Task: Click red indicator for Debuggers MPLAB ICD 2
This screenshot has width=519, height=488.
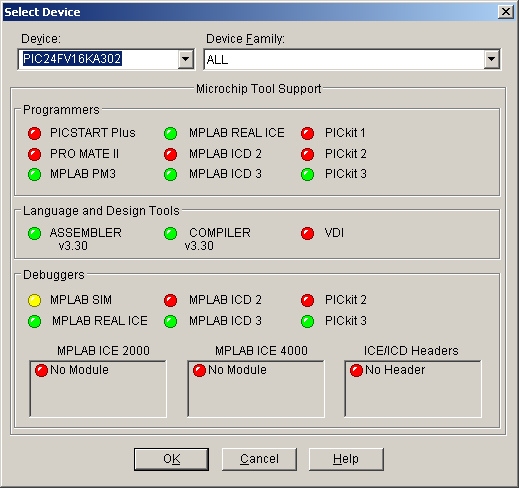Action: click(x=171, y=300)
